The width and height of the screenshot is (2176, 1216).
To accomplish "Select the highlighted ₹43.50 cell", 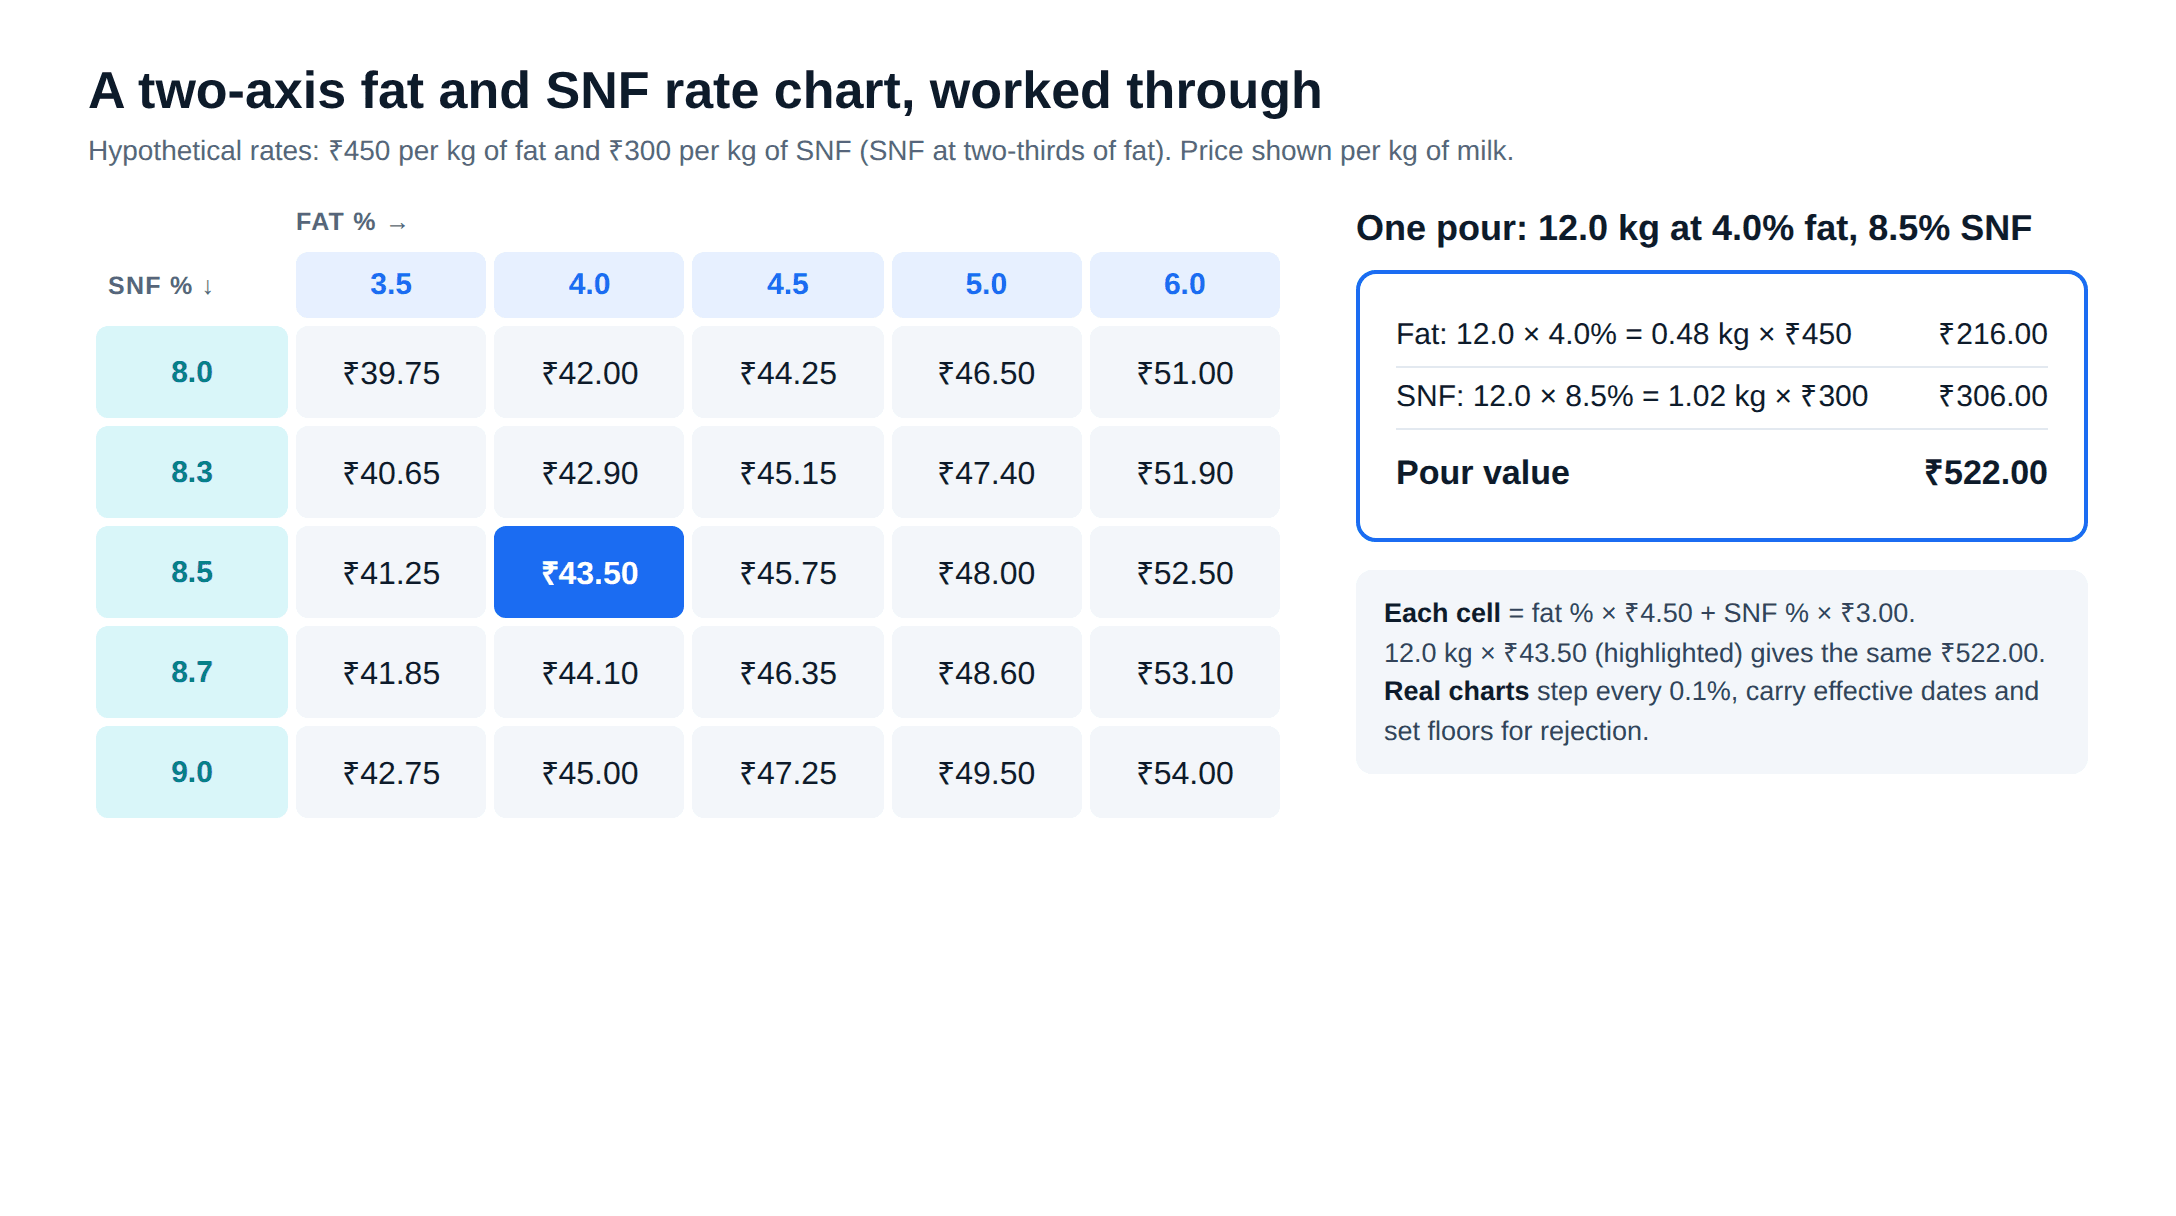I will coord(589,572).
